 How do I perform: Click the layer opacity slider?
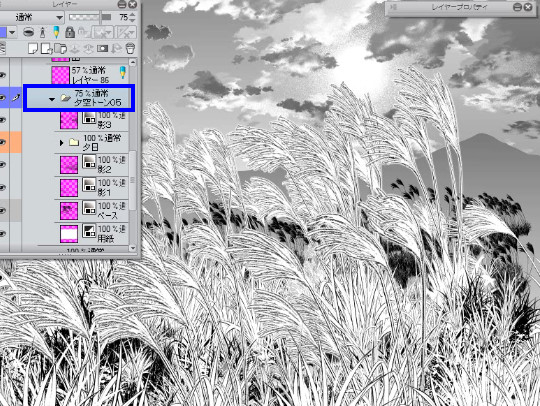pyautogui.click(x=90, y=17)
